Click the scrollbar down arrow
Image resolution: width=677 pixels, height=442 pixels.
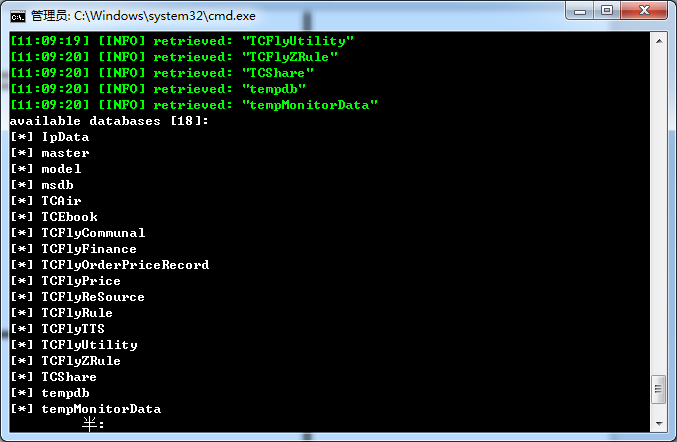[x=659, y=423]
